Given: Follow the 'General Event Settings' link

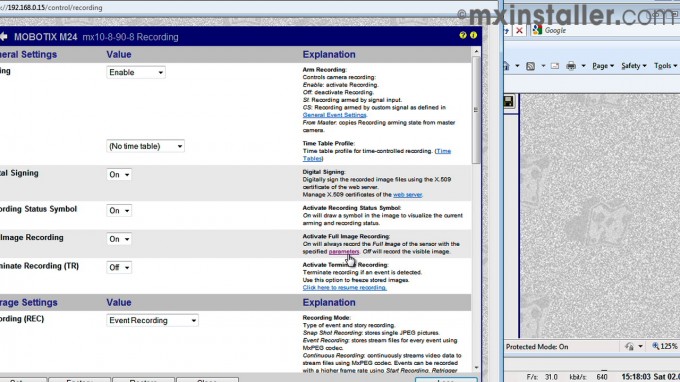Looking at the screenshot, I should point(334,115).
